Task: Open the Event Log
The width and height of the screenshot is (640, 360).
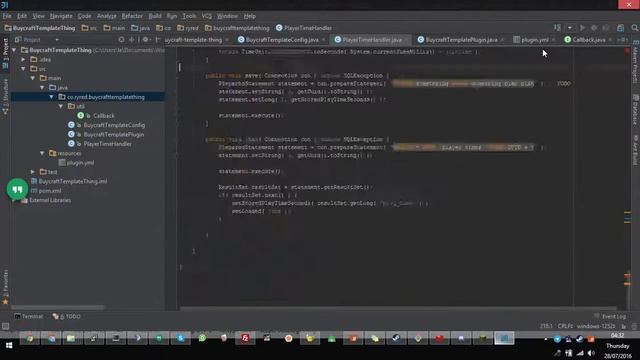Action: click(x=610, y=316)
